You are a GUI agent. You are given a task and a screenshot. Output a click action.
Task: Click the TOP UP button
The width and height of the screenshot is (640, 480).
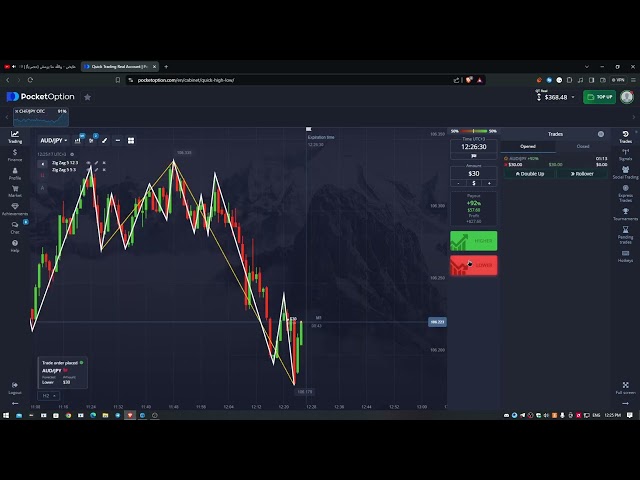click(599, 97)
